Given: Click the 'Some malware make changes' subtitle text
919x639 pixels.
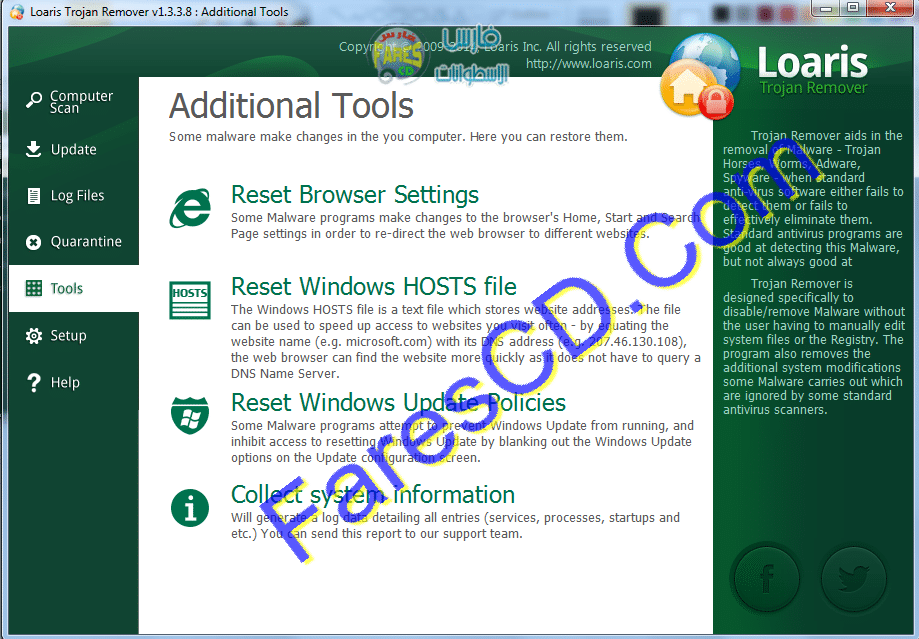Looking at the screenshot, I should coord(398,137).
